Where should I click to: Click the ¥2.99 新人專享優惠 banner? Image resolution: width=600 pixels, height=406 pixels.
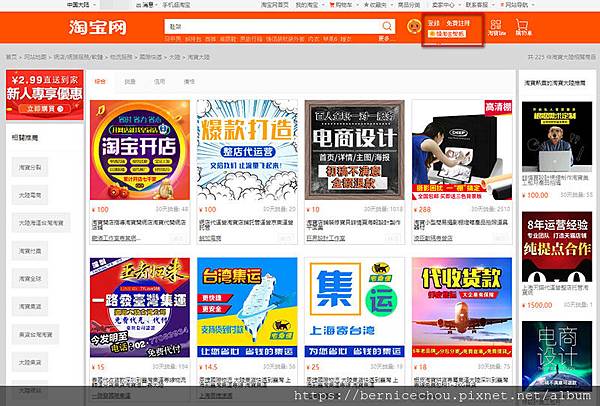(x=45, y=95)
